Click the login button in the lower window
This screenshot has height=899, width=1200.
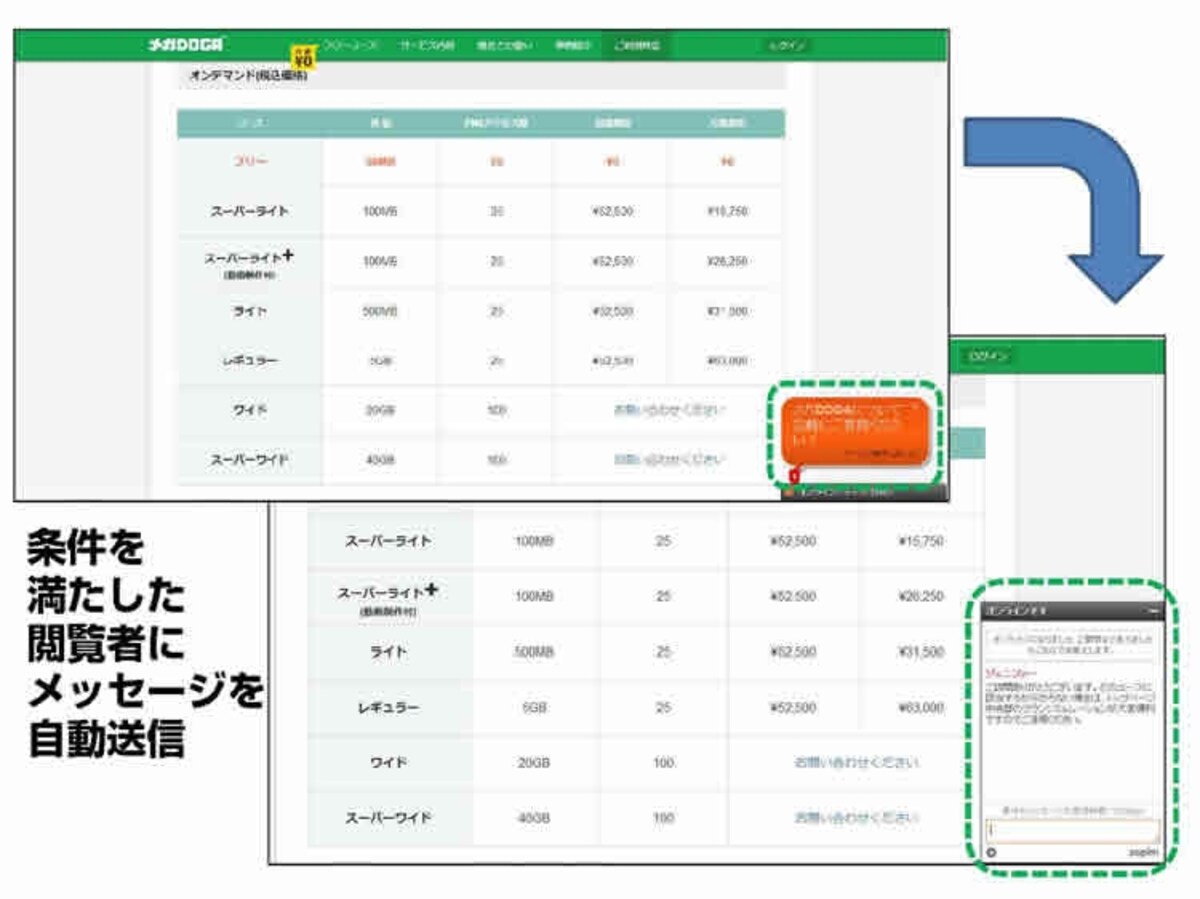[986, 357]
